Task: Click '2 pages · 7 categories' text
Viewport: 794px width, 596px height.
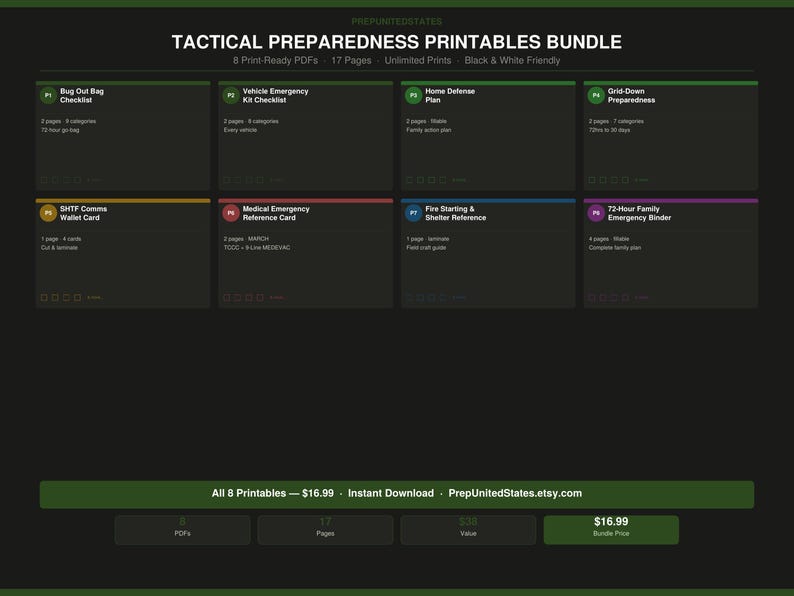Action: click(616, 121)
